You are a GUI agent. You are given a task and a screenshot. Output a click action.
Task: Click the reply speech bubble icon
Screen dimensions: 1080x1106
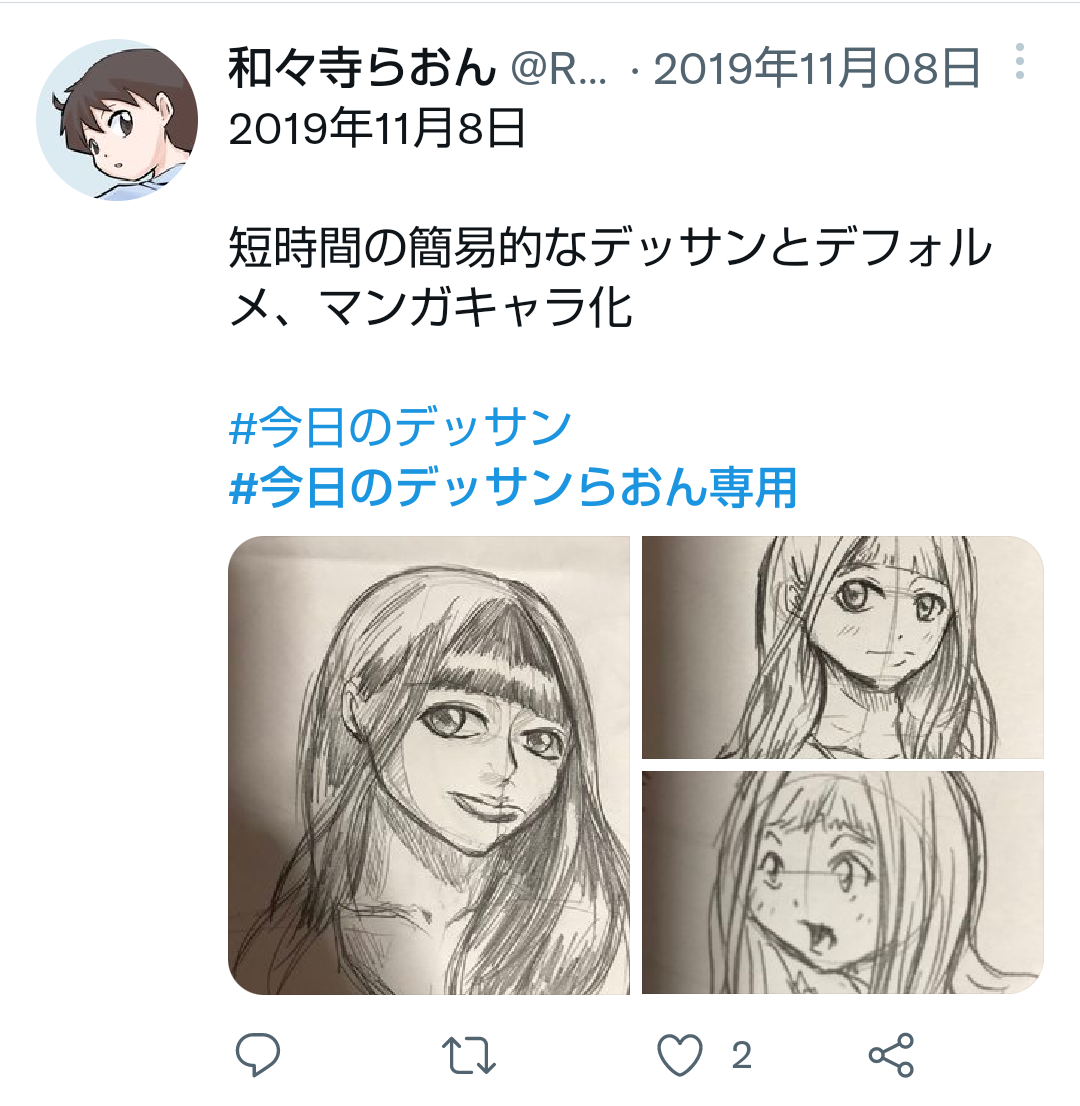coord(257,1055)
